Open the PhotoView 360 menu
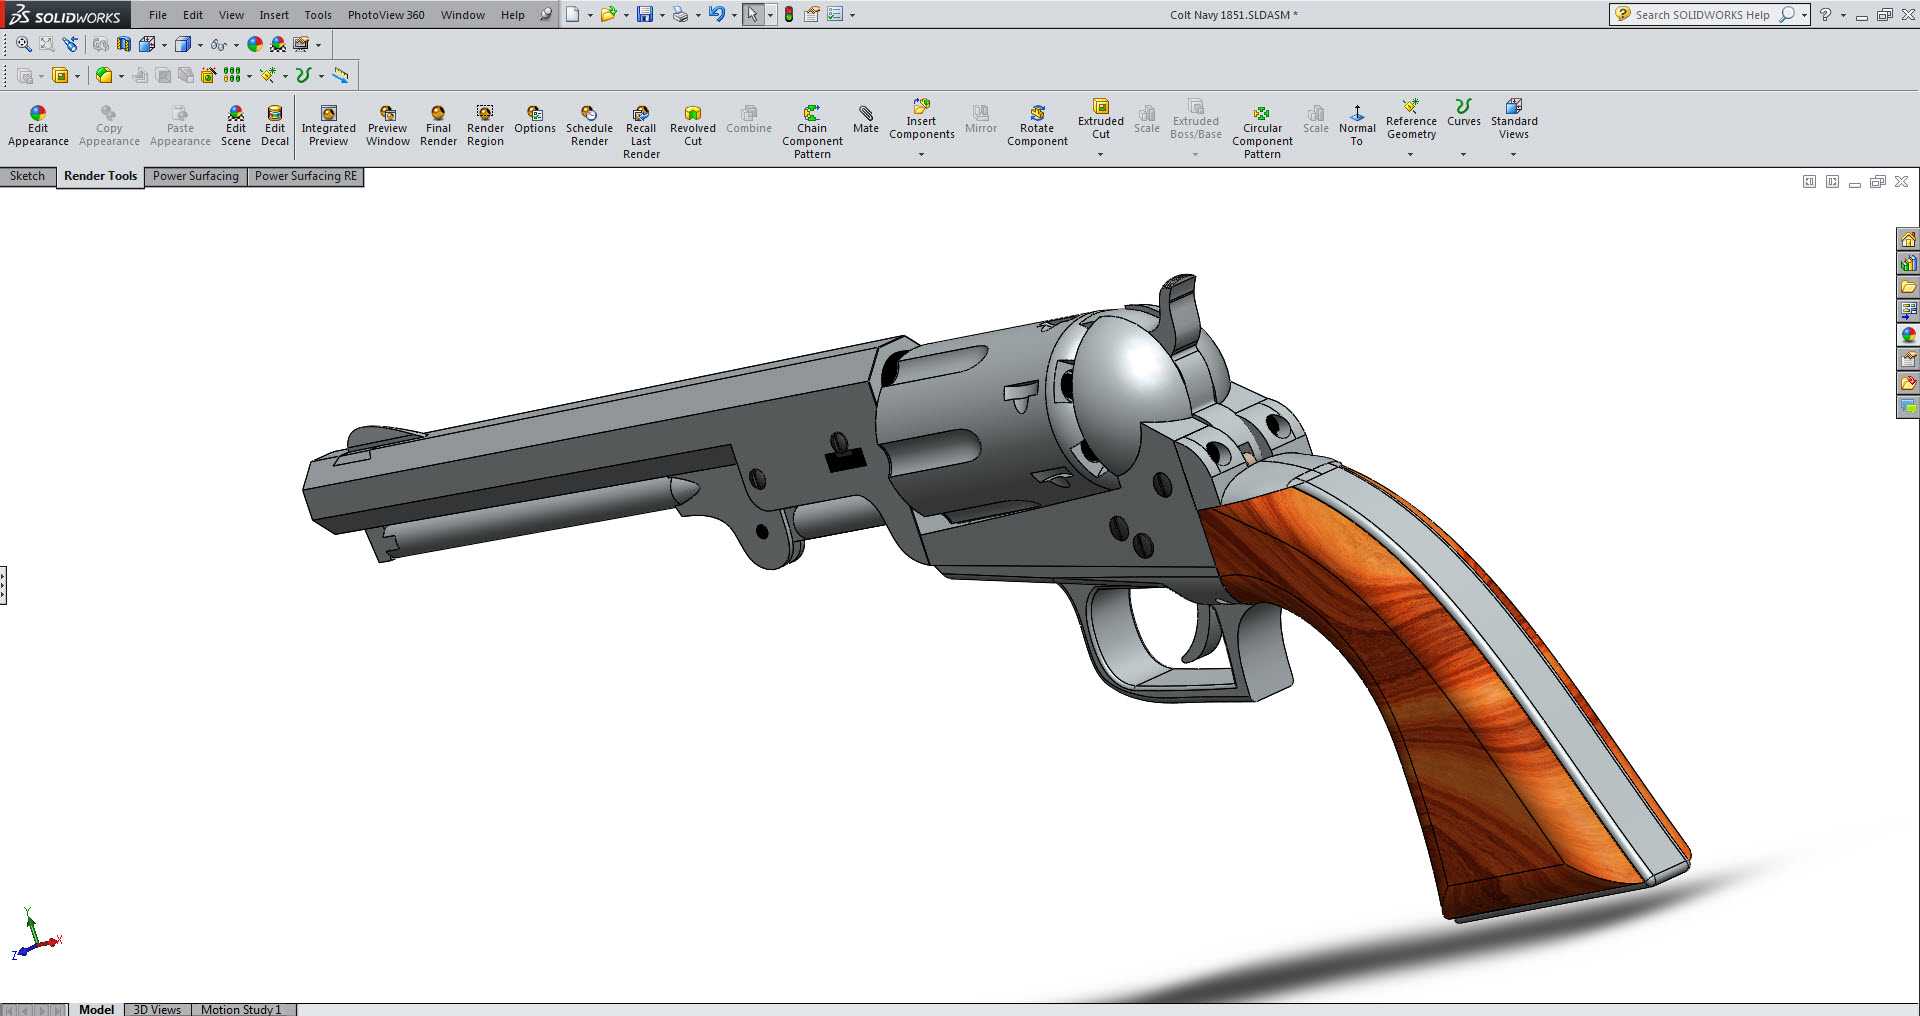 386,15
